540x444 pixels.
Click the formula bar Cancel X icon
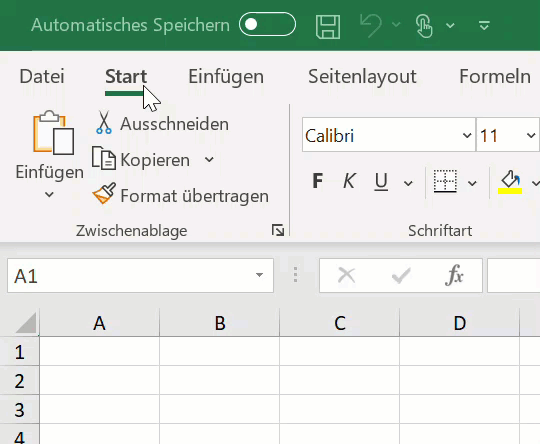[346, 276]
